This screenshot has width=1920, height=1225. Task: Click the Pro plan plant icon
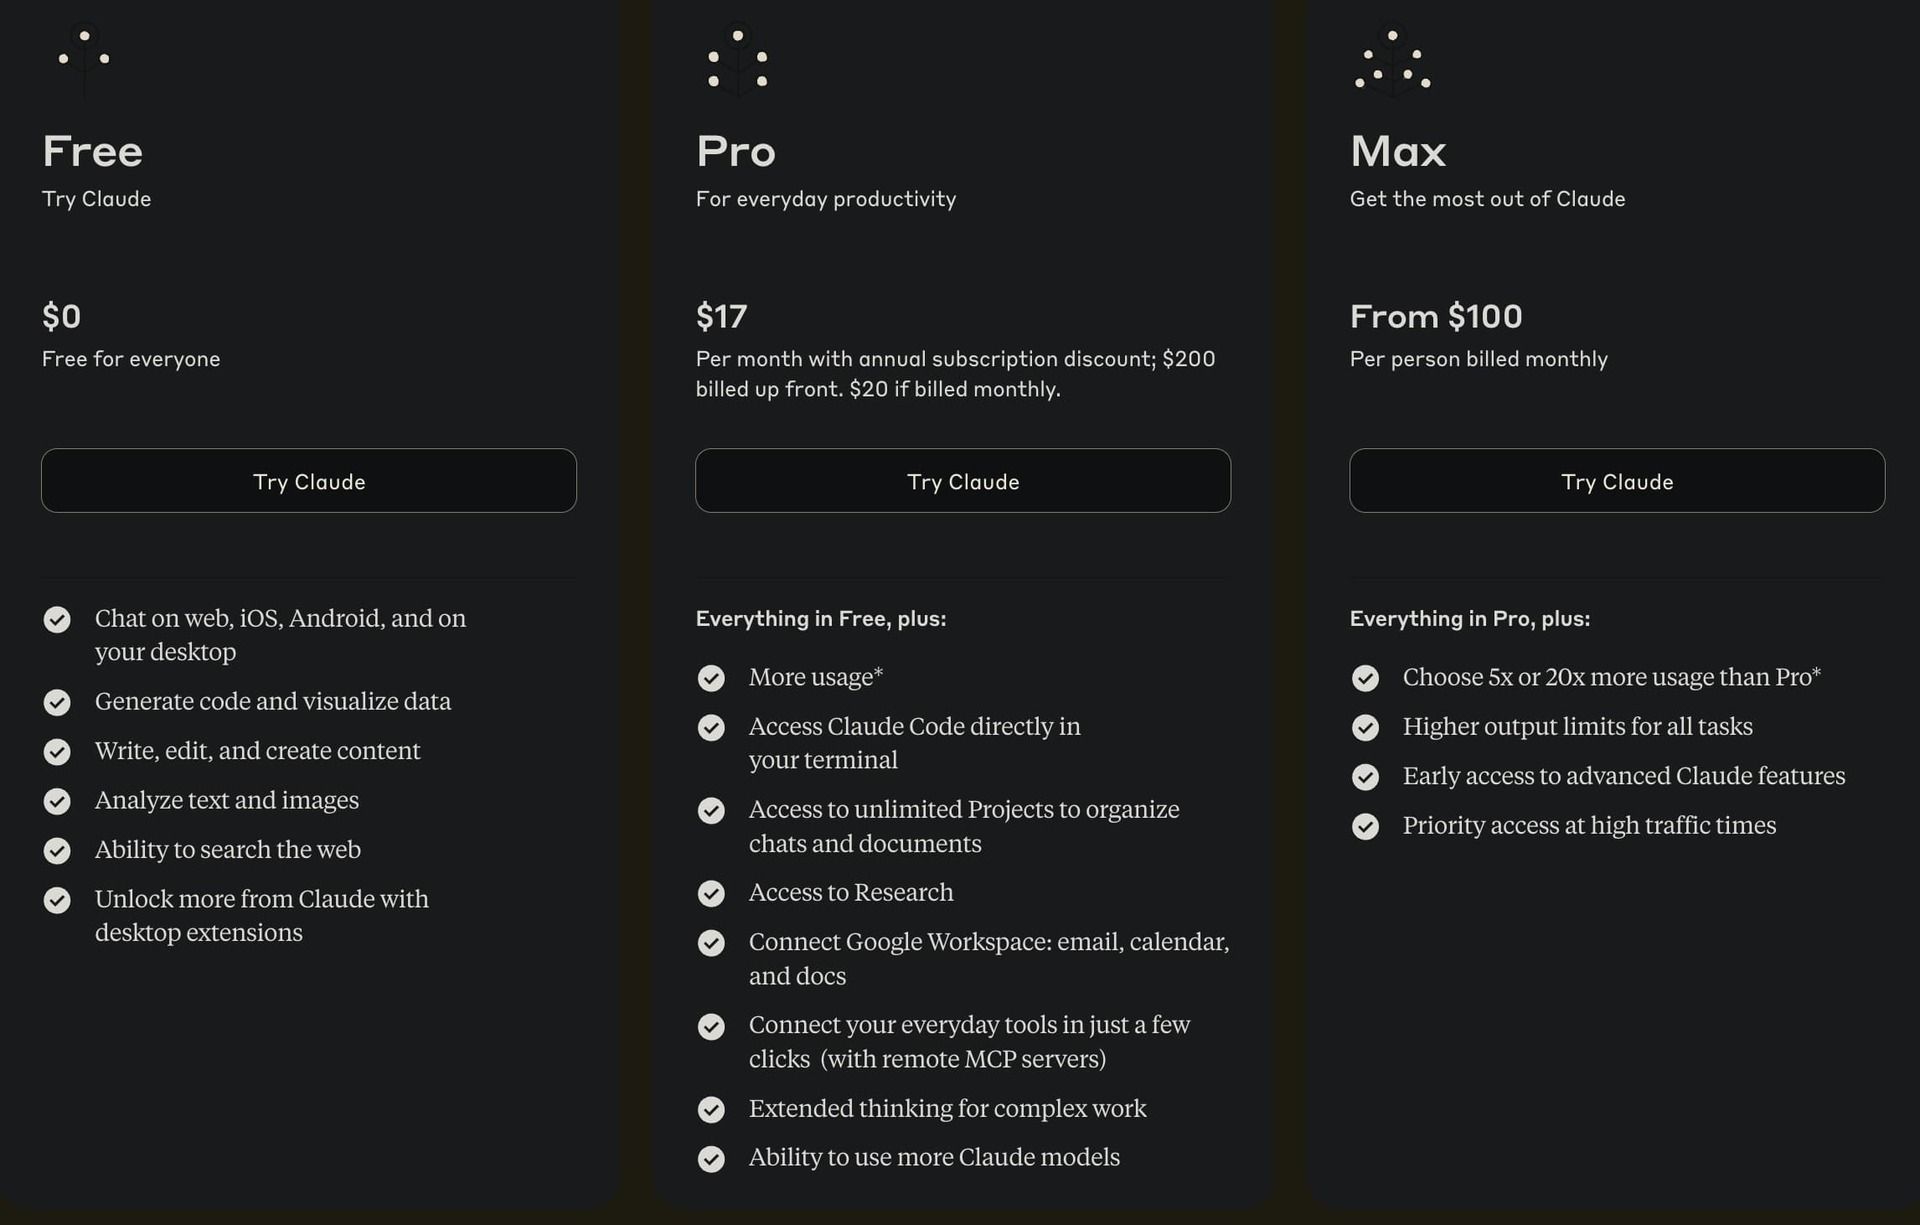tap(738, 58)
